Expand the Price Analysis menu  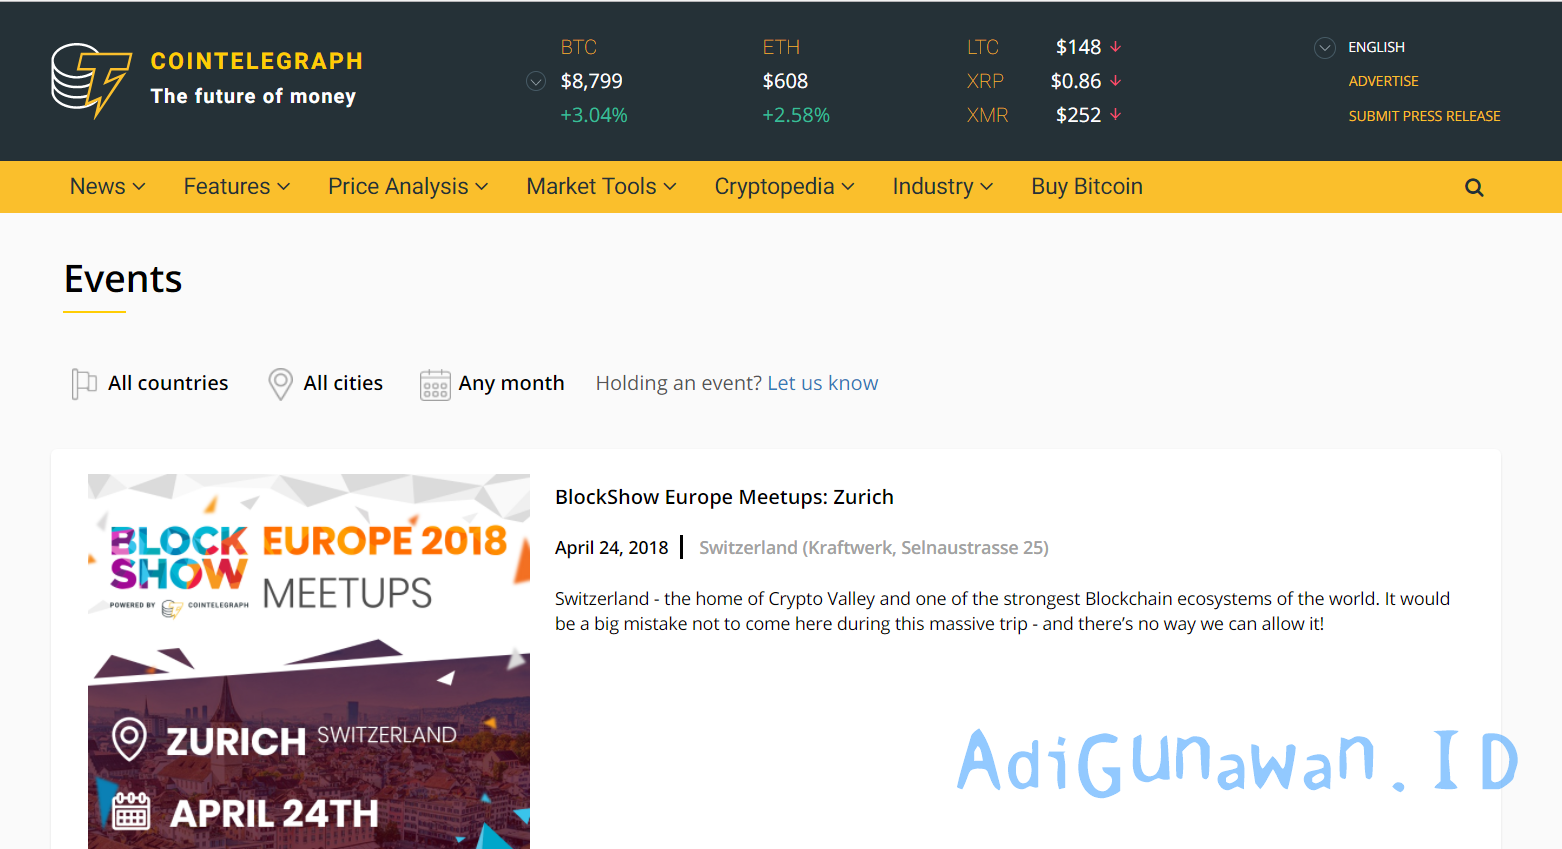408,187
